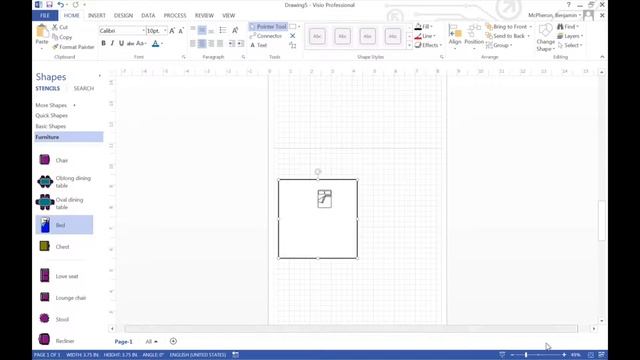
Task: Select the Recliner shape
Action: (56, 340)
